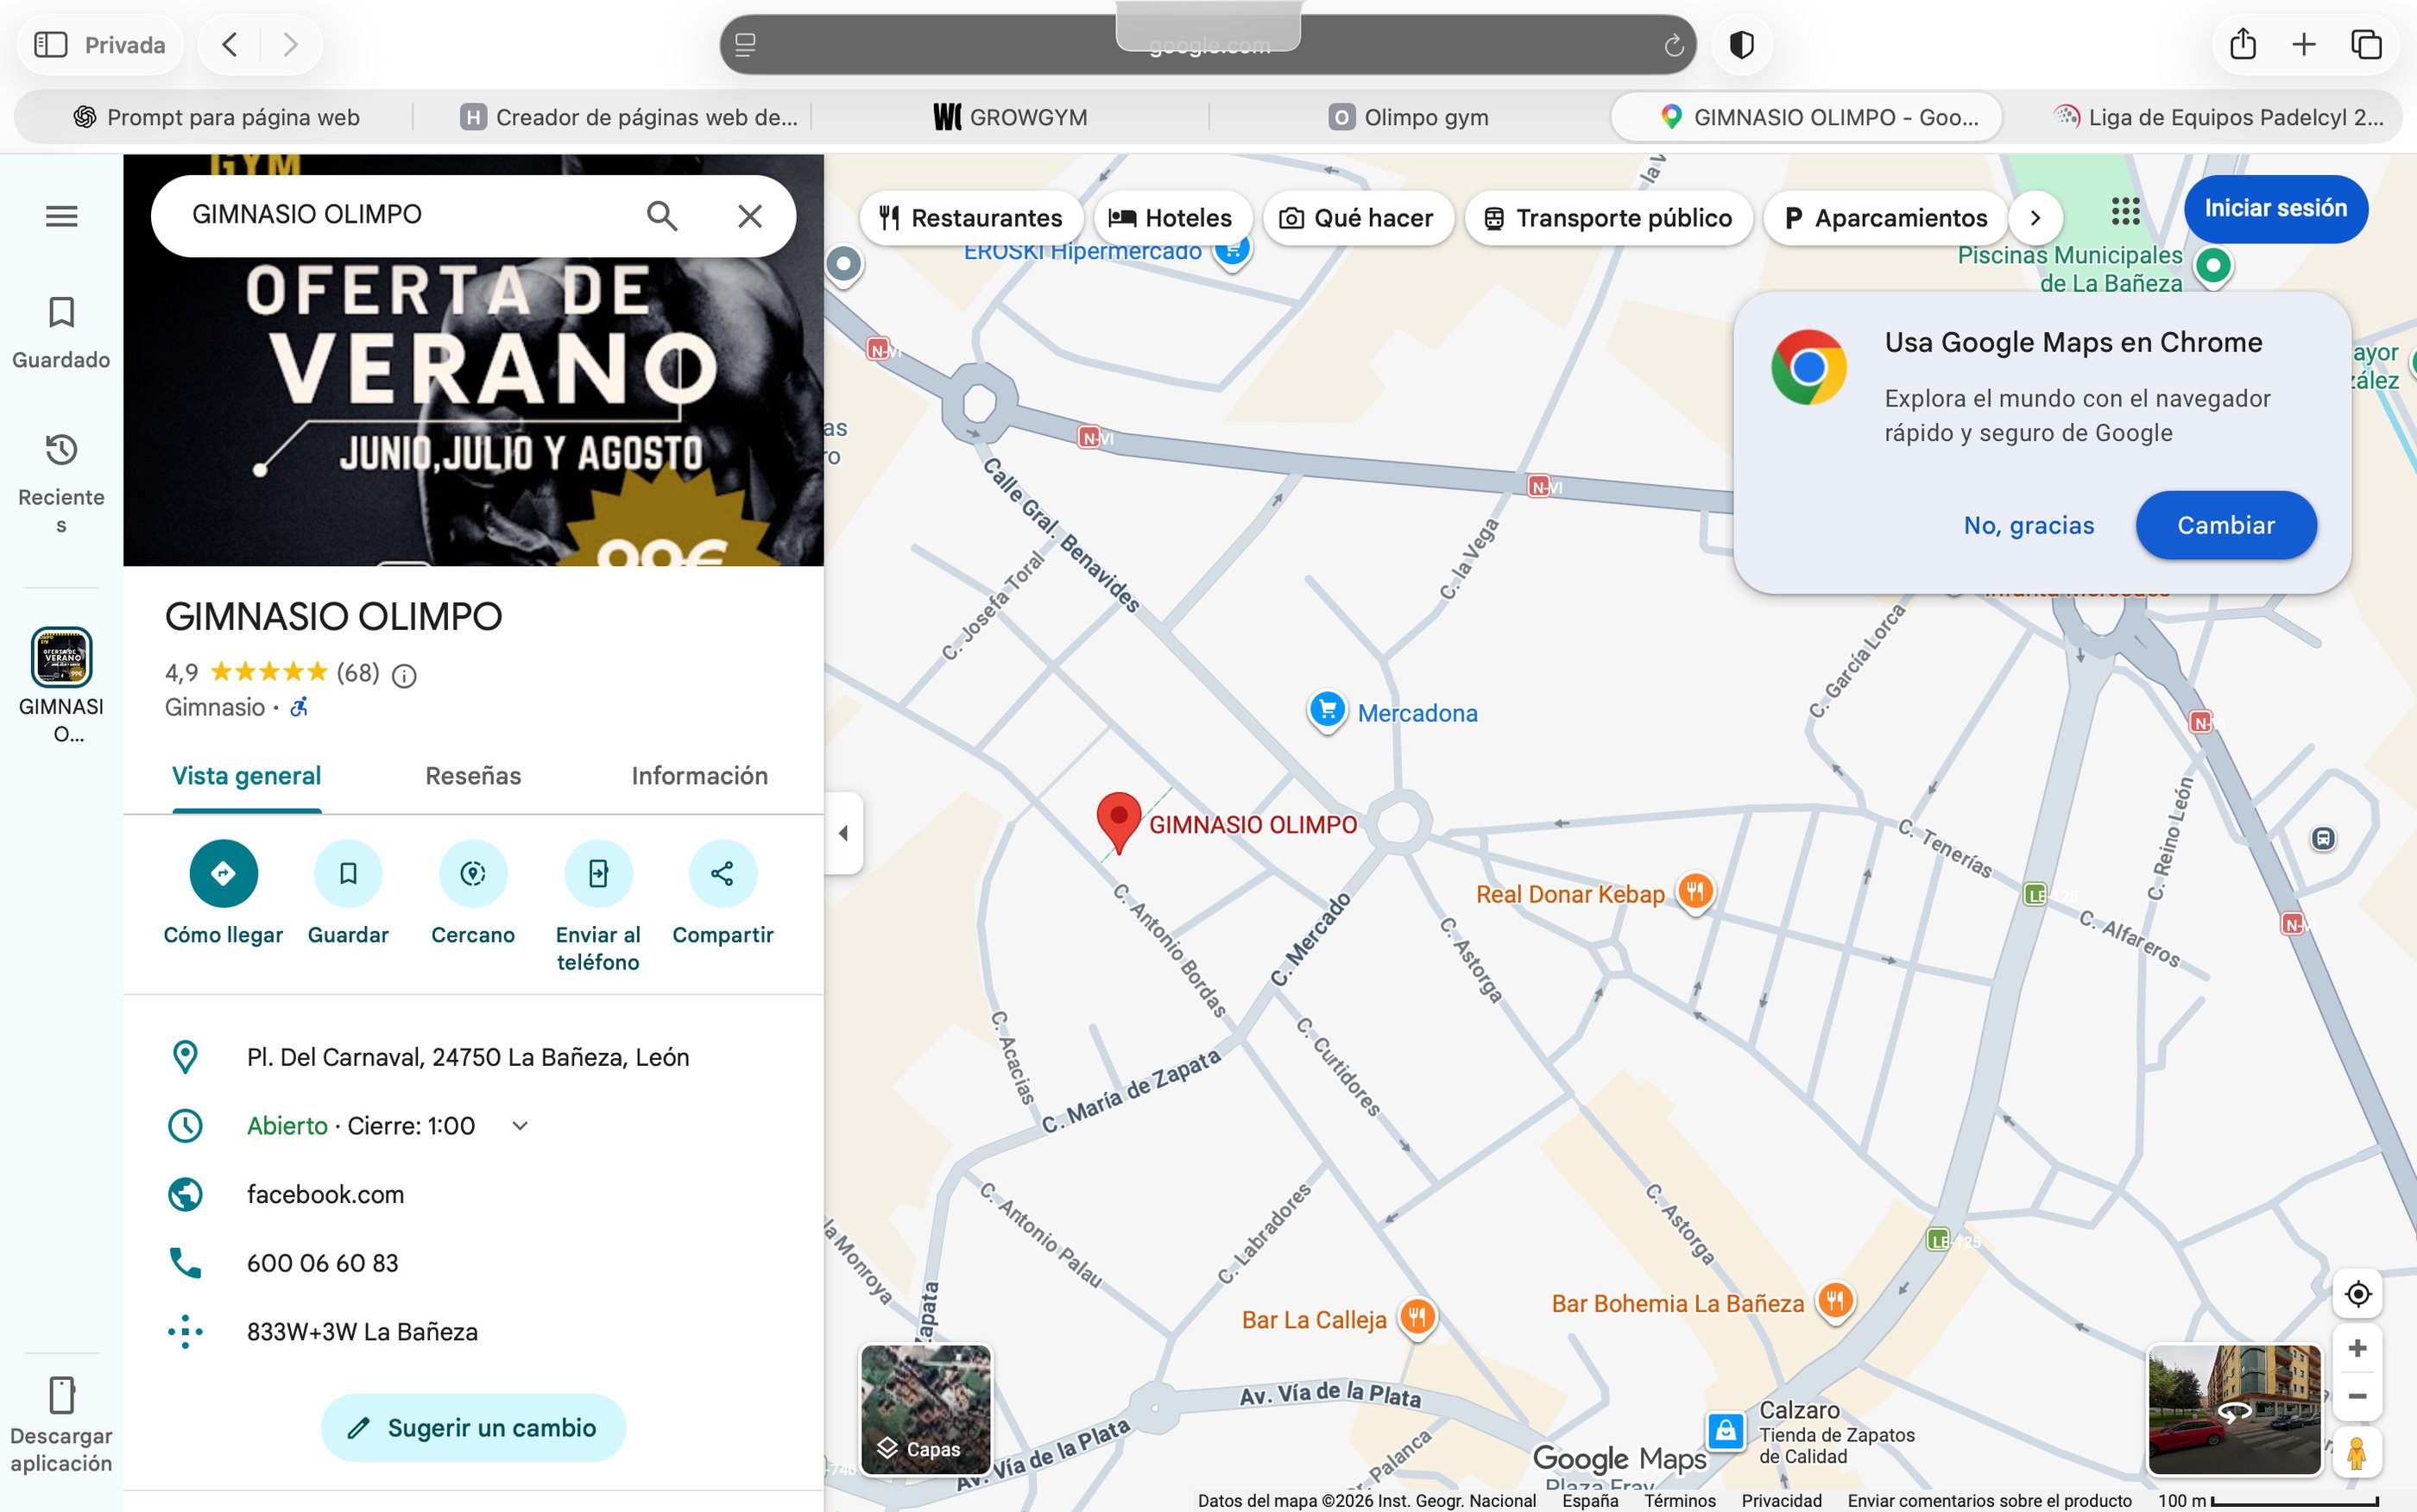2417x1512 pixels.
Task: Expand the opening hours chevron
Action: [x=520, y=1126]
